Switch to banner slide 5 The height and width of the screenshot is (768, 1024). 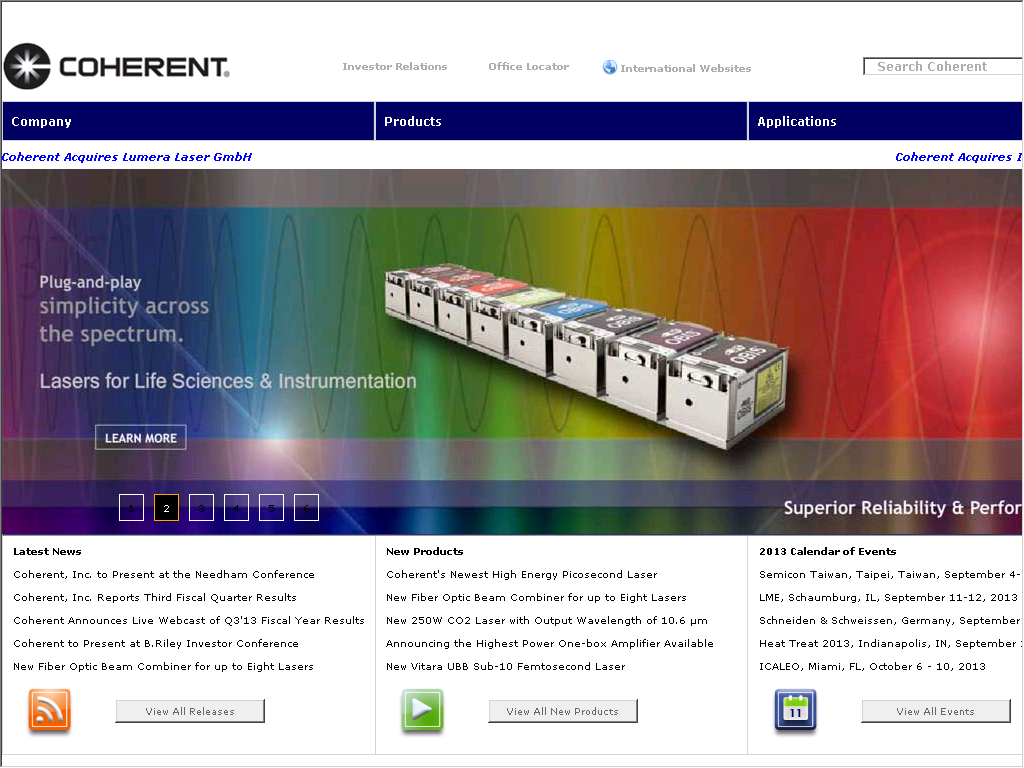pyautogui.click(x=271, y=508)
